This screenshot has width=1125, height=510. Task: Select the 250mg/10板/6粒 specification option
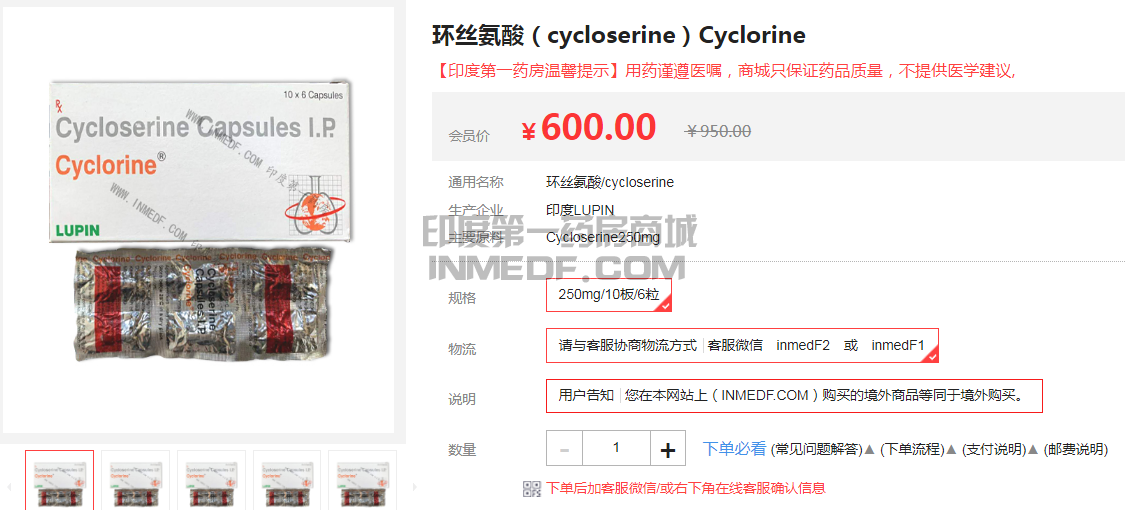(x=609, y=295)
